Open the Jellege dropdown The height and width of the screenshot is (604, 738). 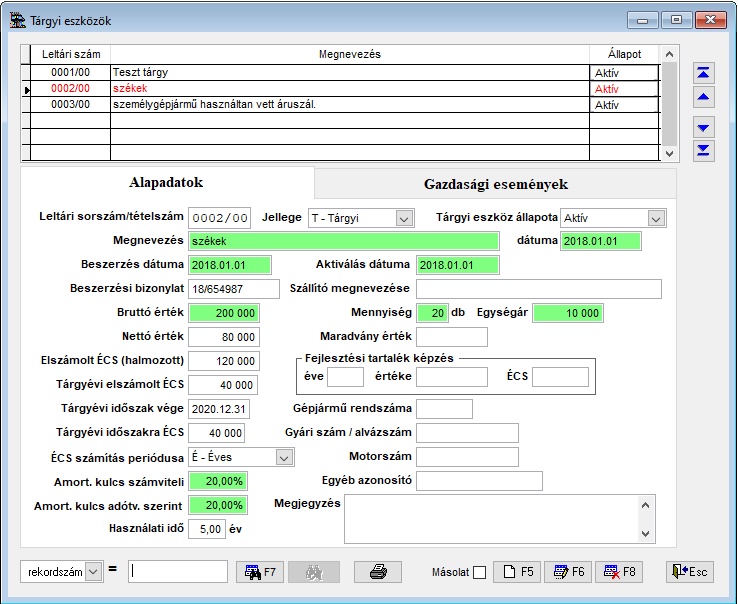403,218
